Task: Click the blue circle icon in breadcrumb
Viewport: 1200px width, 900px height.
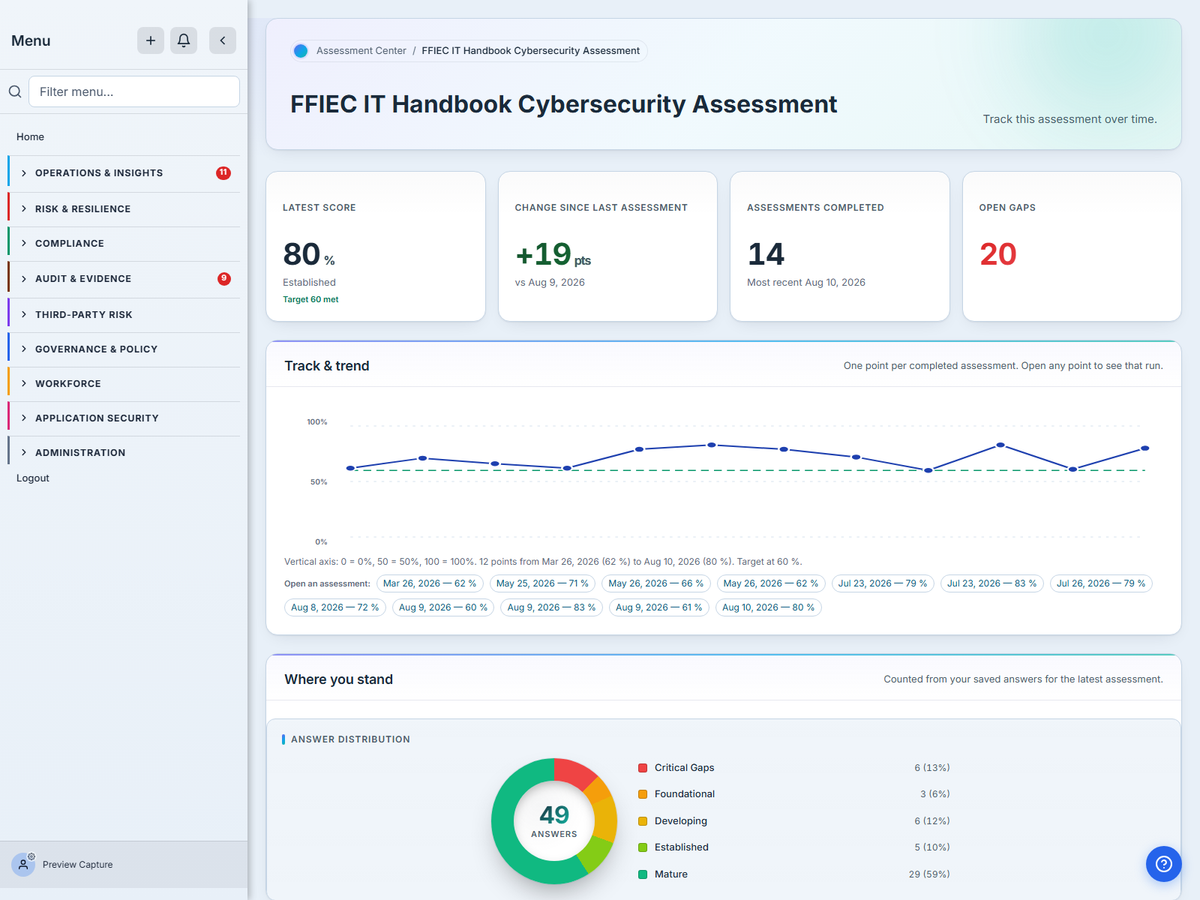Action: (301, 50)
